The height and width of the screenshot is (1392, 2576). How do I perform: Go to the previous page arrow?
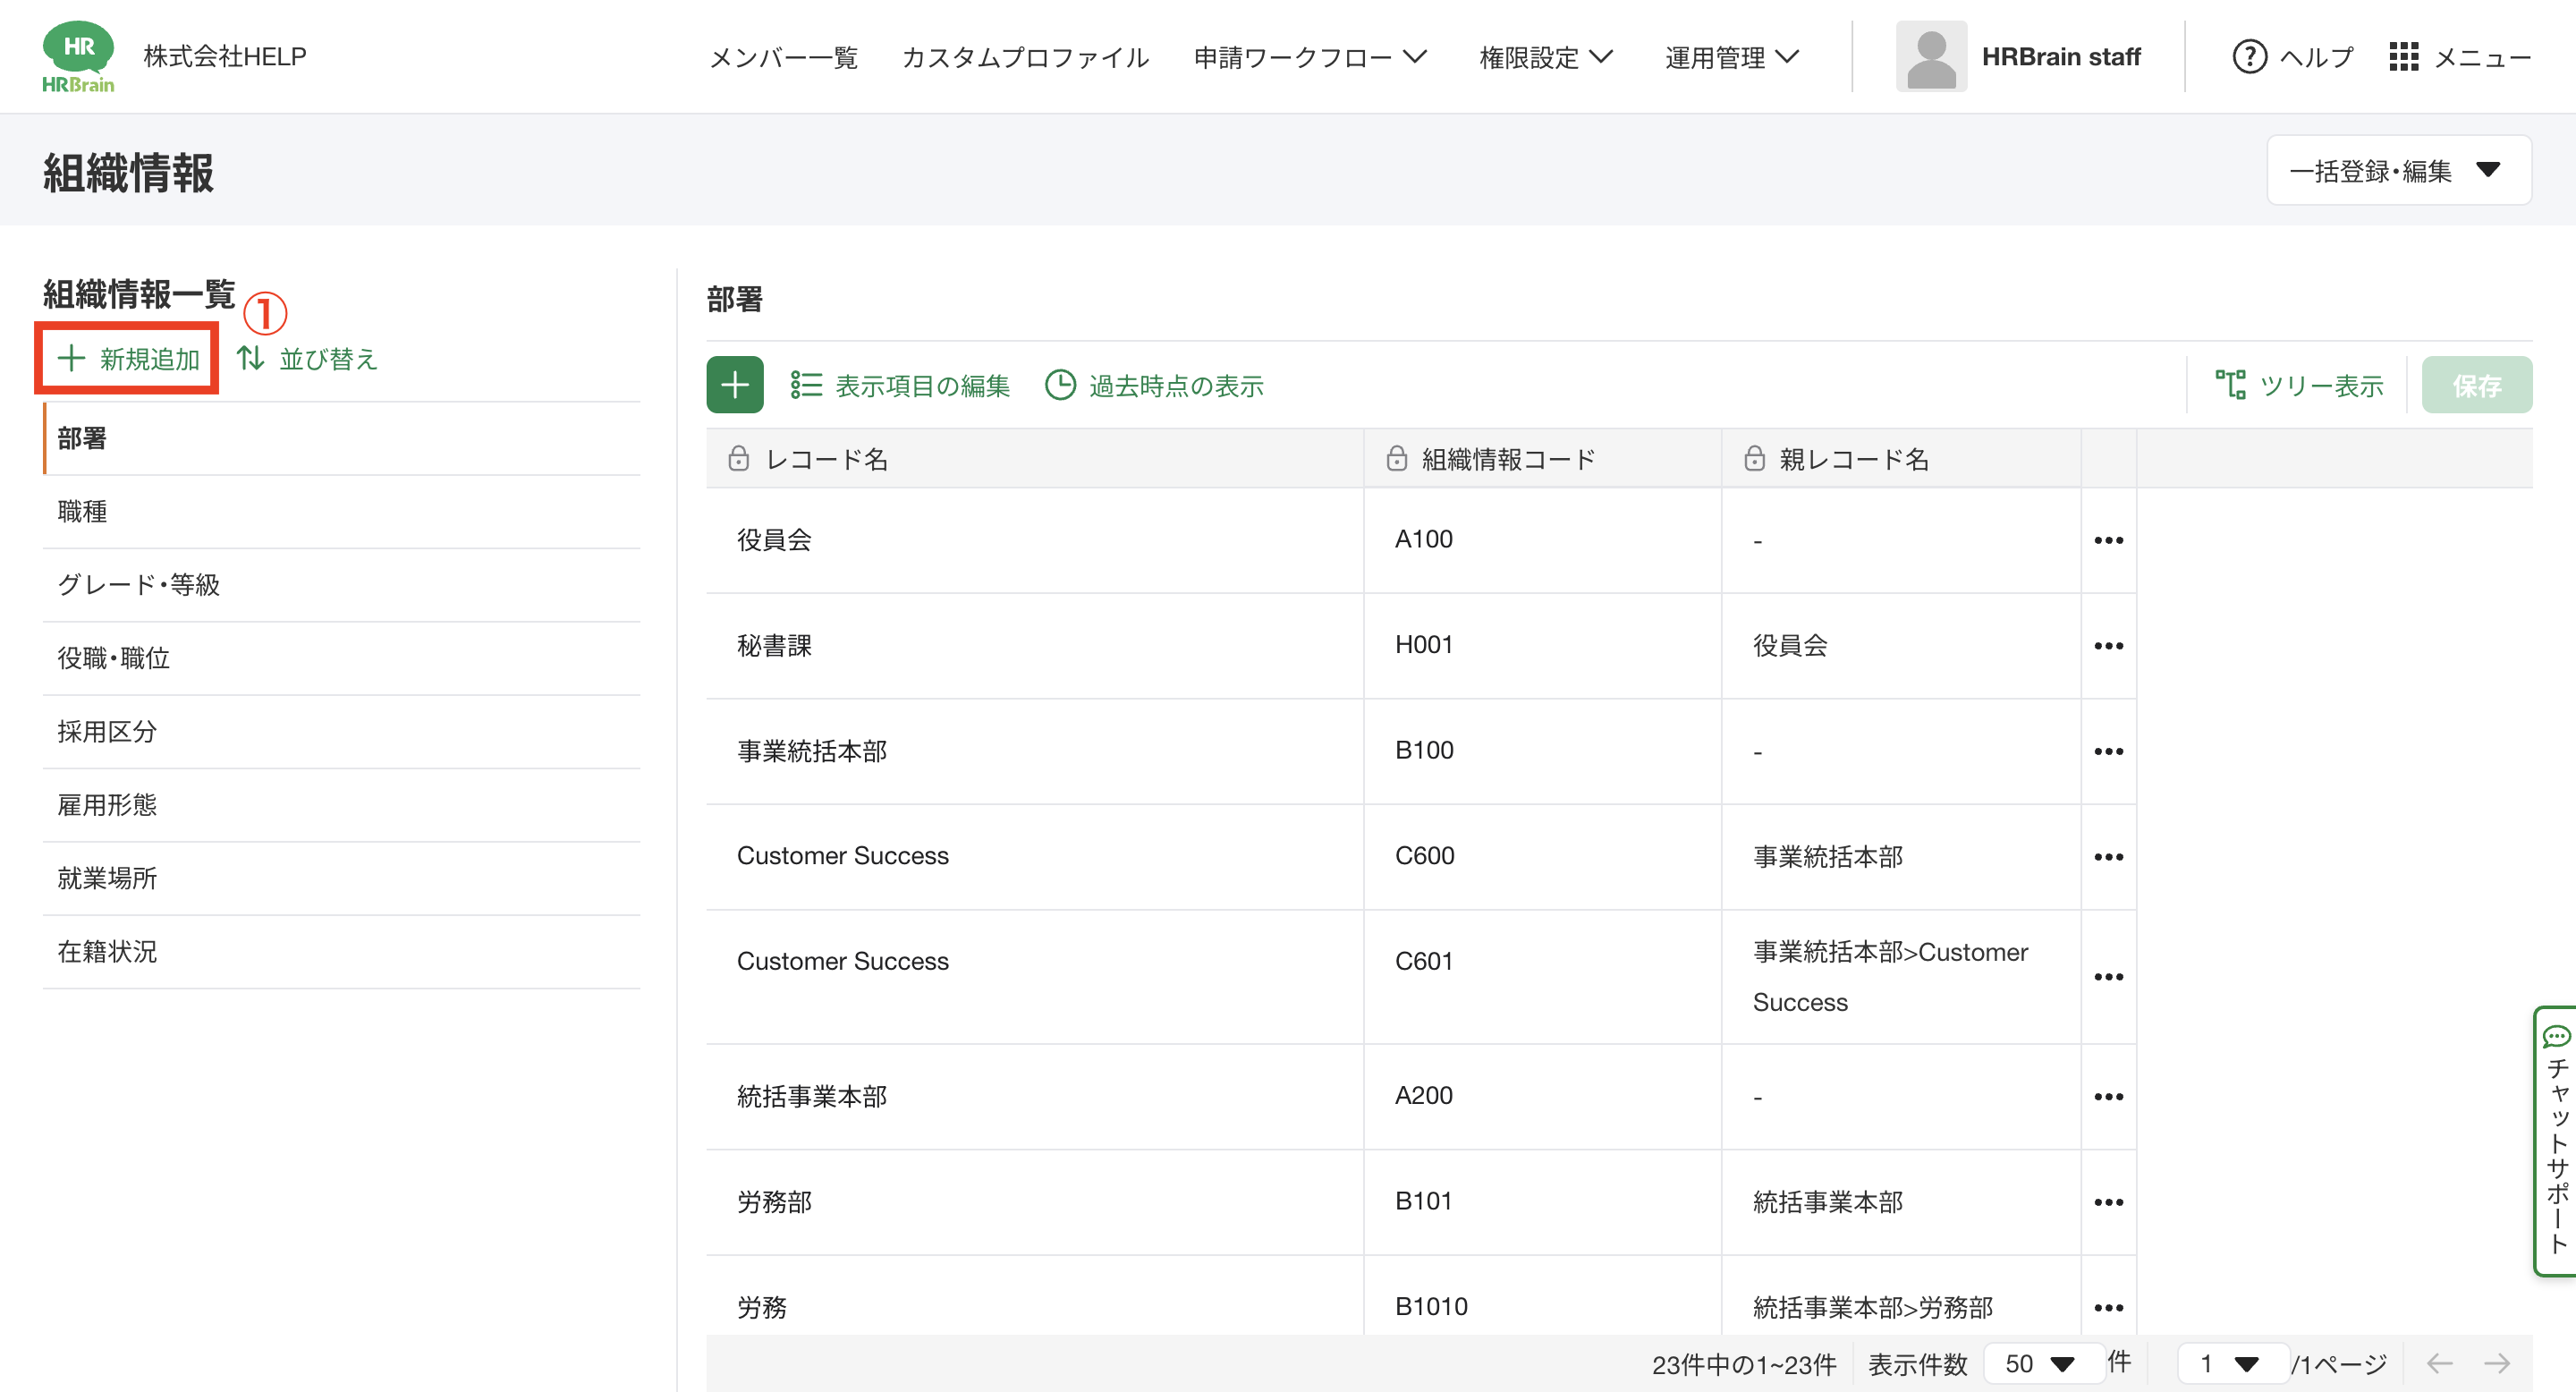2440,1363
